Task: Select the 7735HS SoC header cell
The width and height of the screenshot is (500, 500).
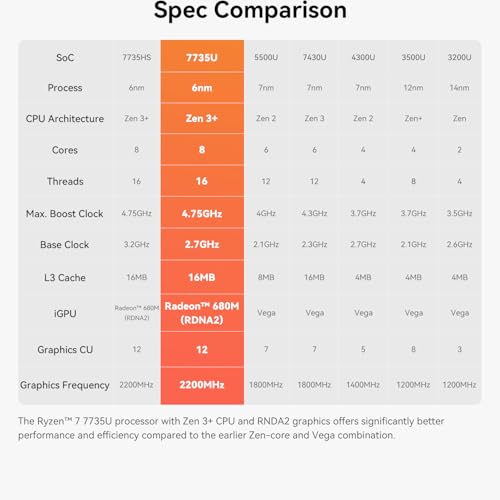Action: click(x=137, y=57)
